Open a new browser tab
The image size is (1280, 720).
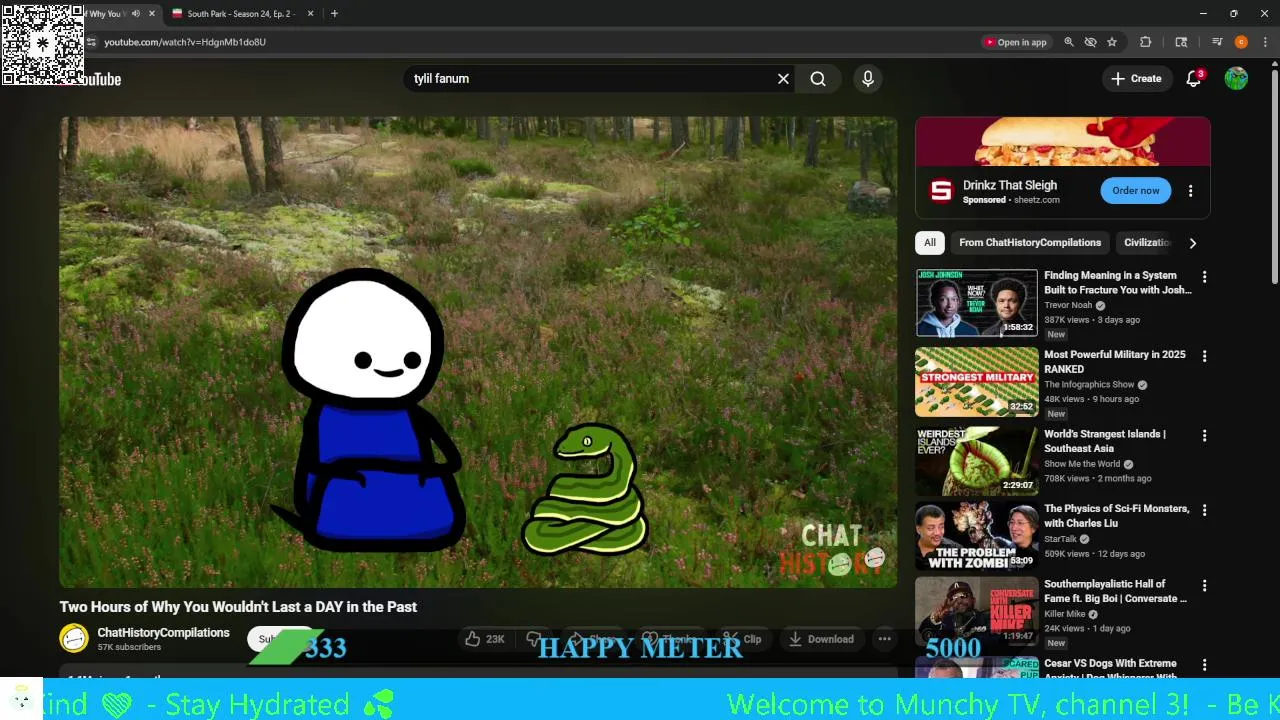coord(334,14)
